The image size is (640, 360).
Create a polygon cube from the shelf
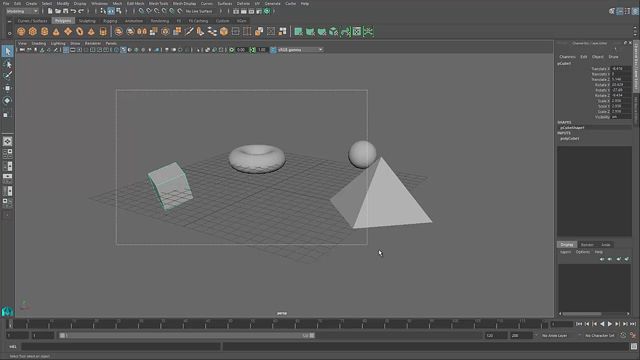pos(33,31)
